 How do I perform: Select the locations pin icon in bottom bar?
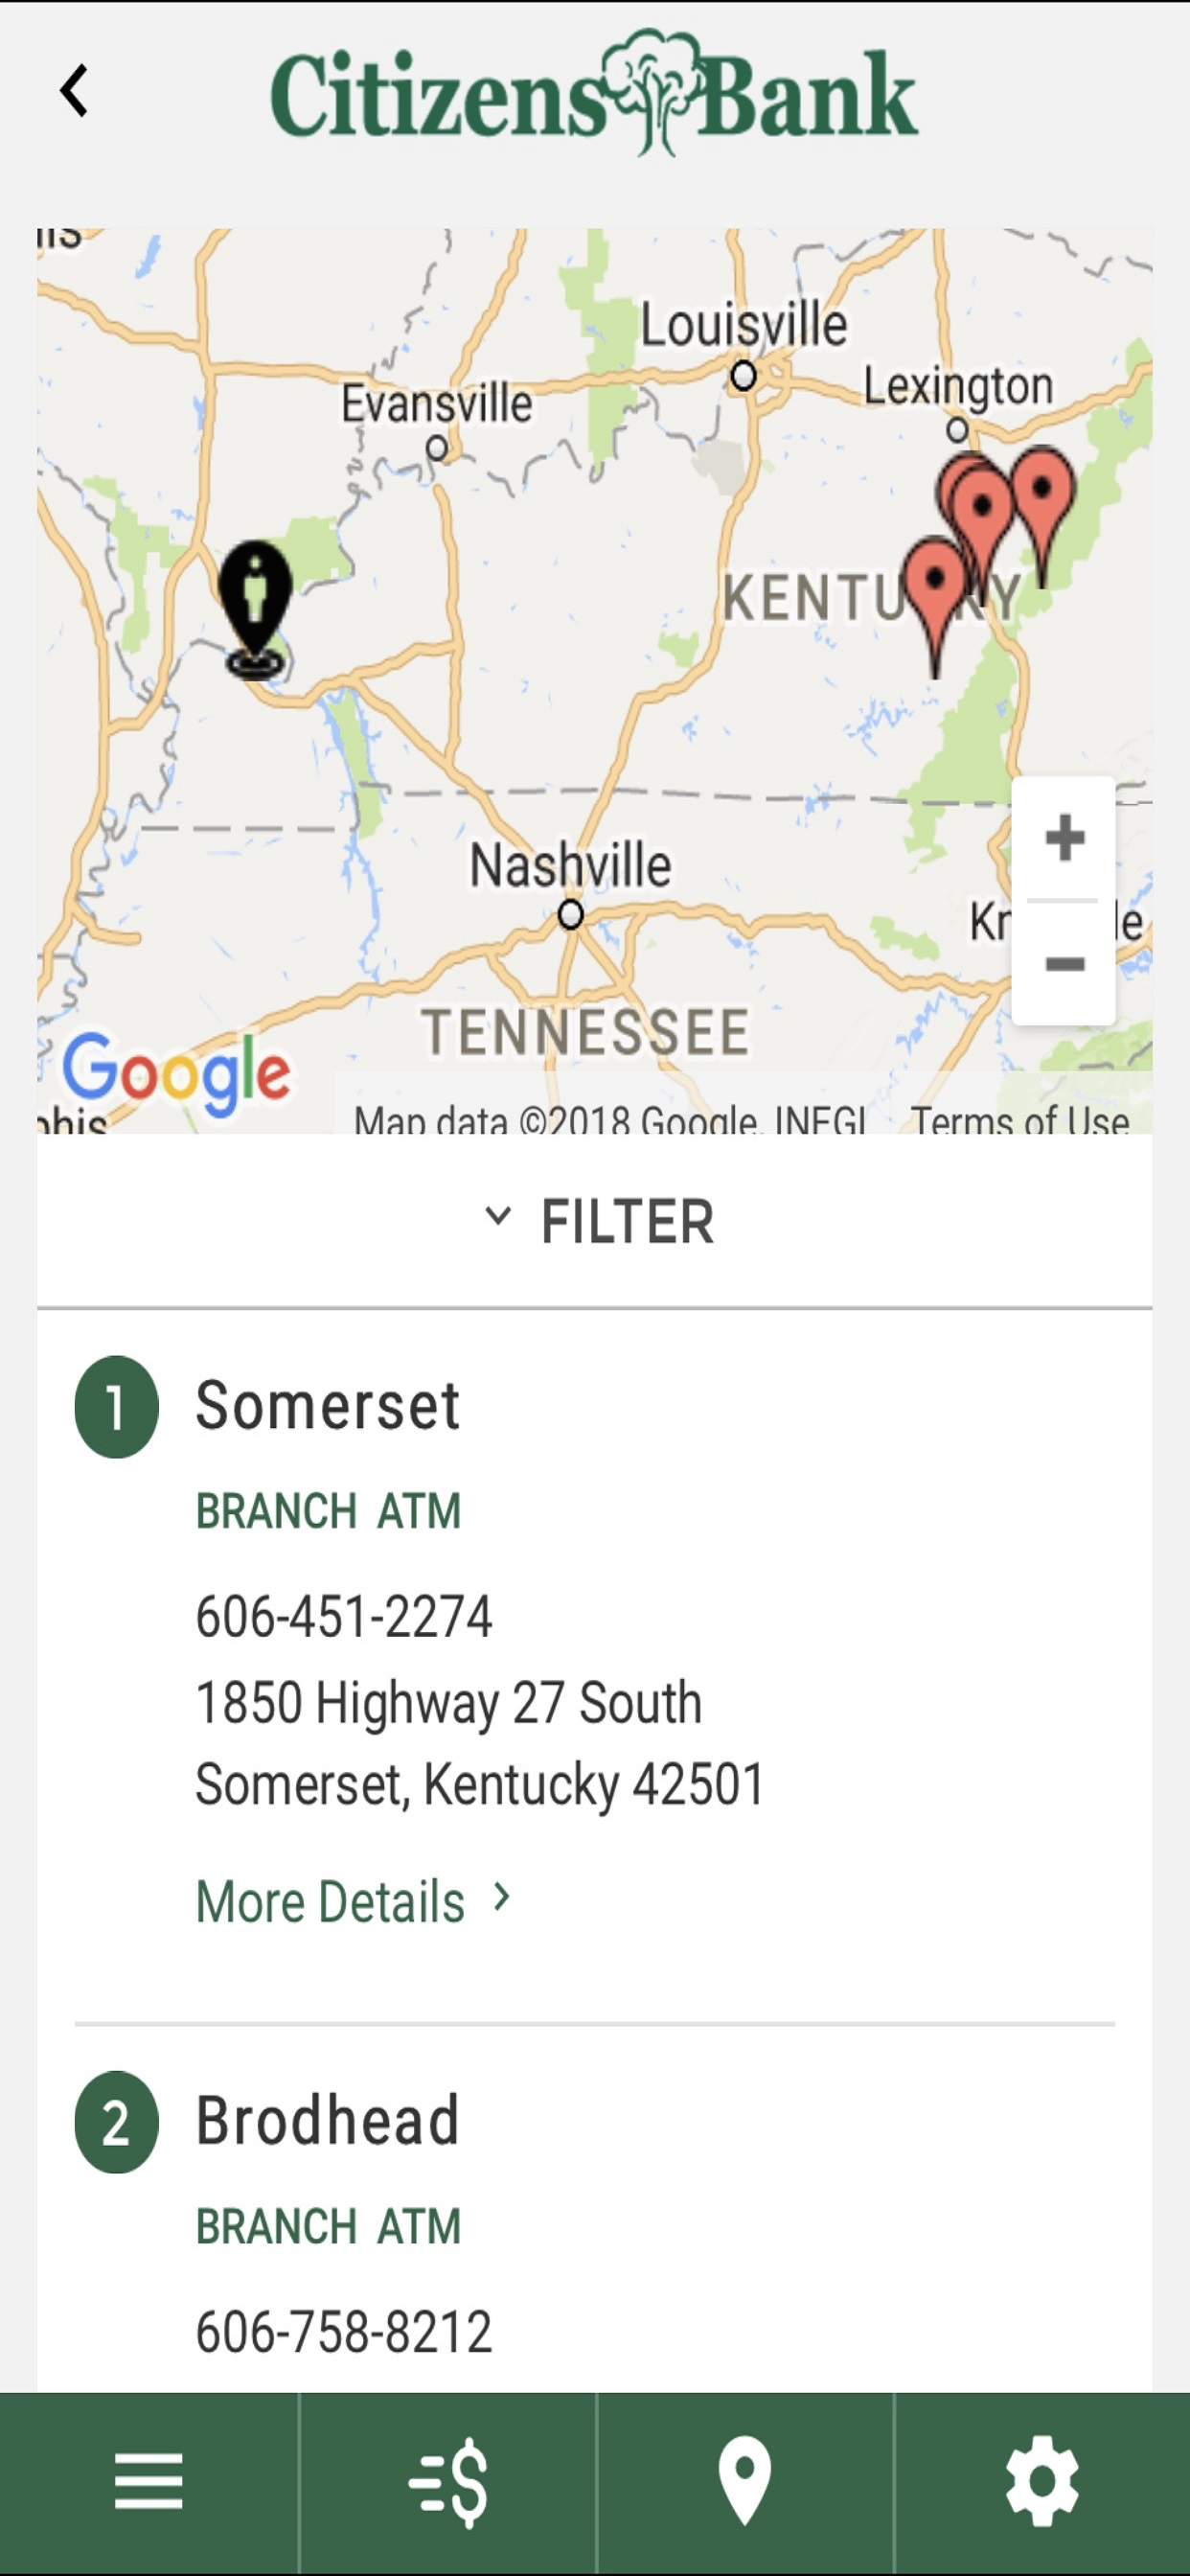745,2482
